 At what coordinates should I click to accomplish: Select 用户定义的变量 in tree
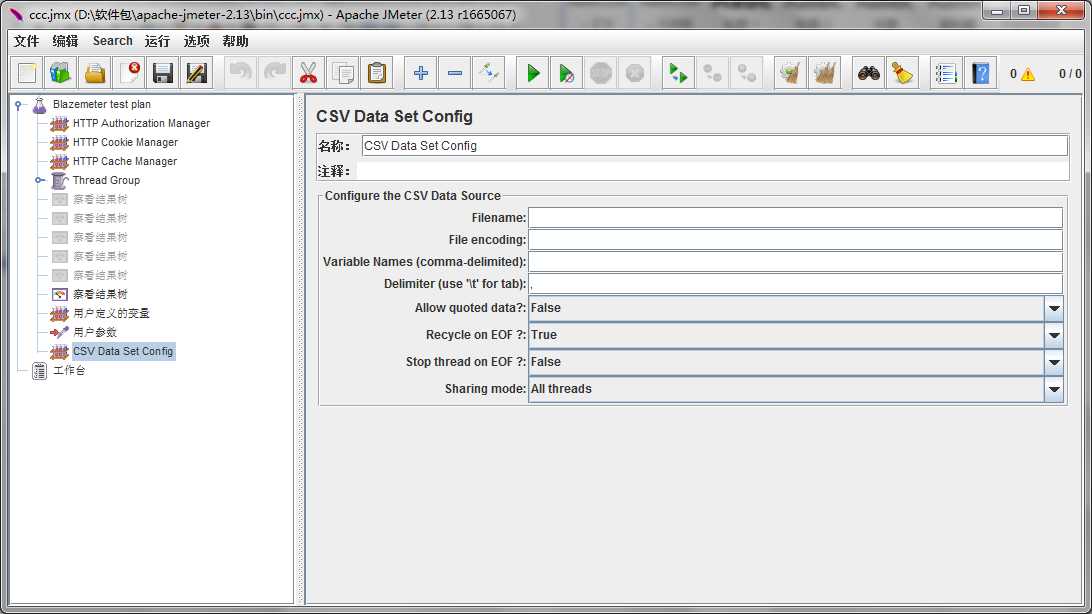(x=111, y=313)
